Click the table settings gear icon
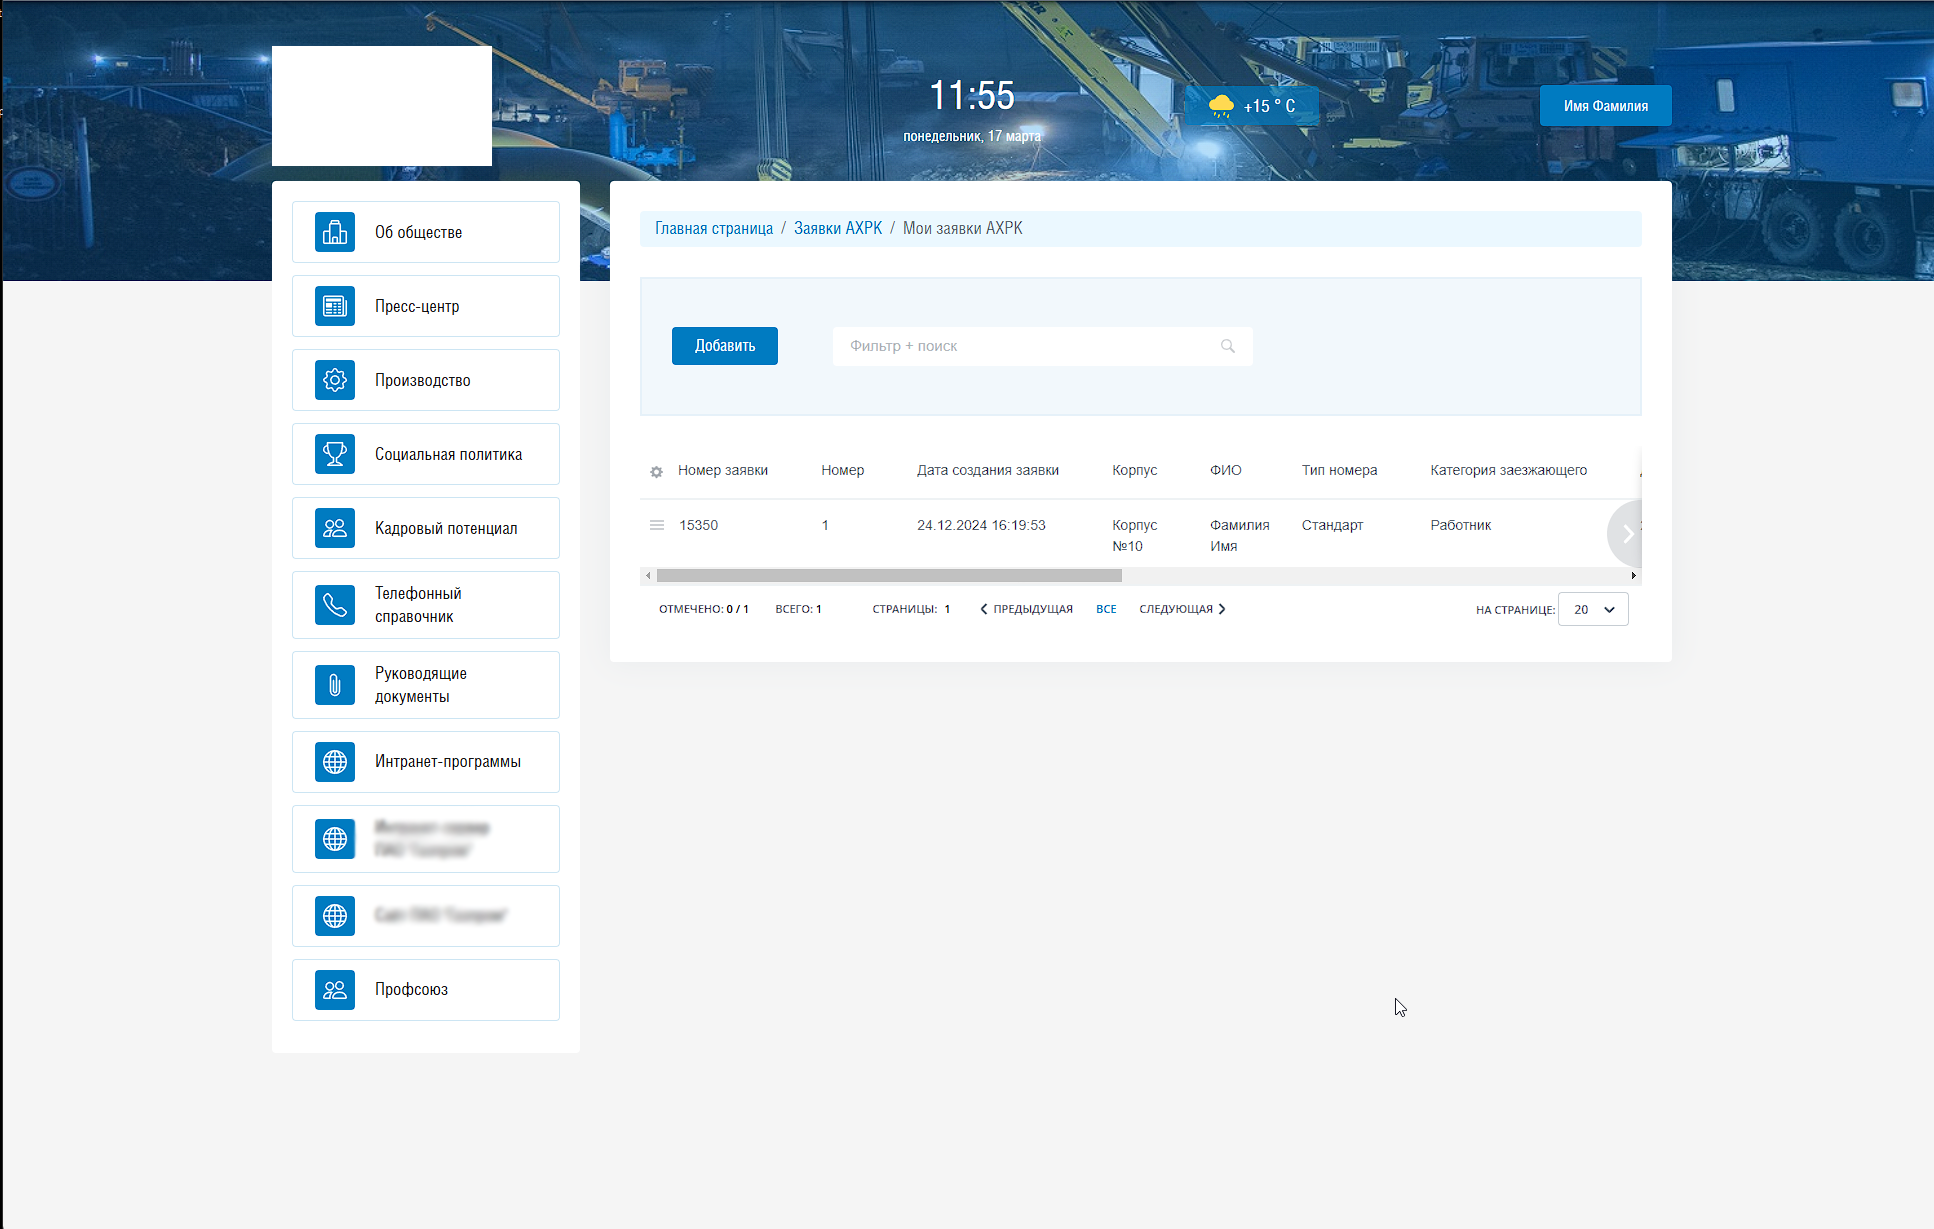This screenshot has height=1229, width=1934. click(656, 472)
